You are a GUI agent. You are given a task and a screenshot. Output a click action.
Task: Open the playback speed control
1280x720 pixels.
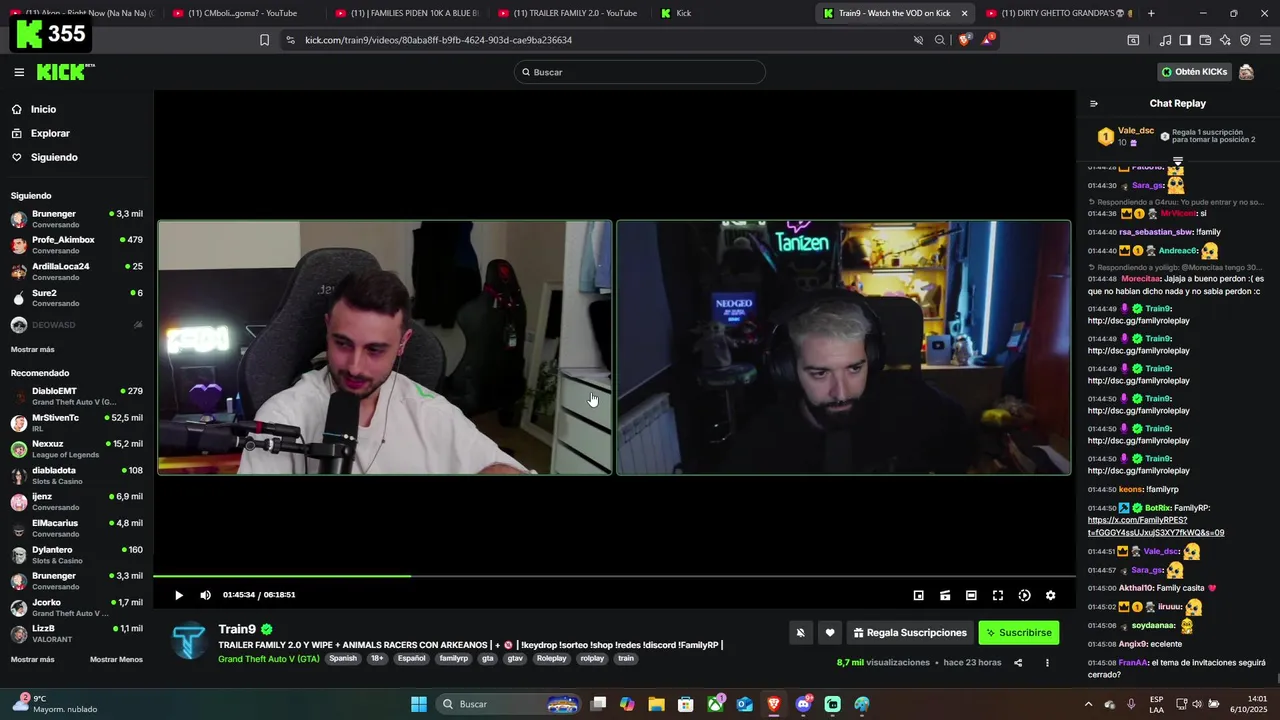tap(1024, 595)
